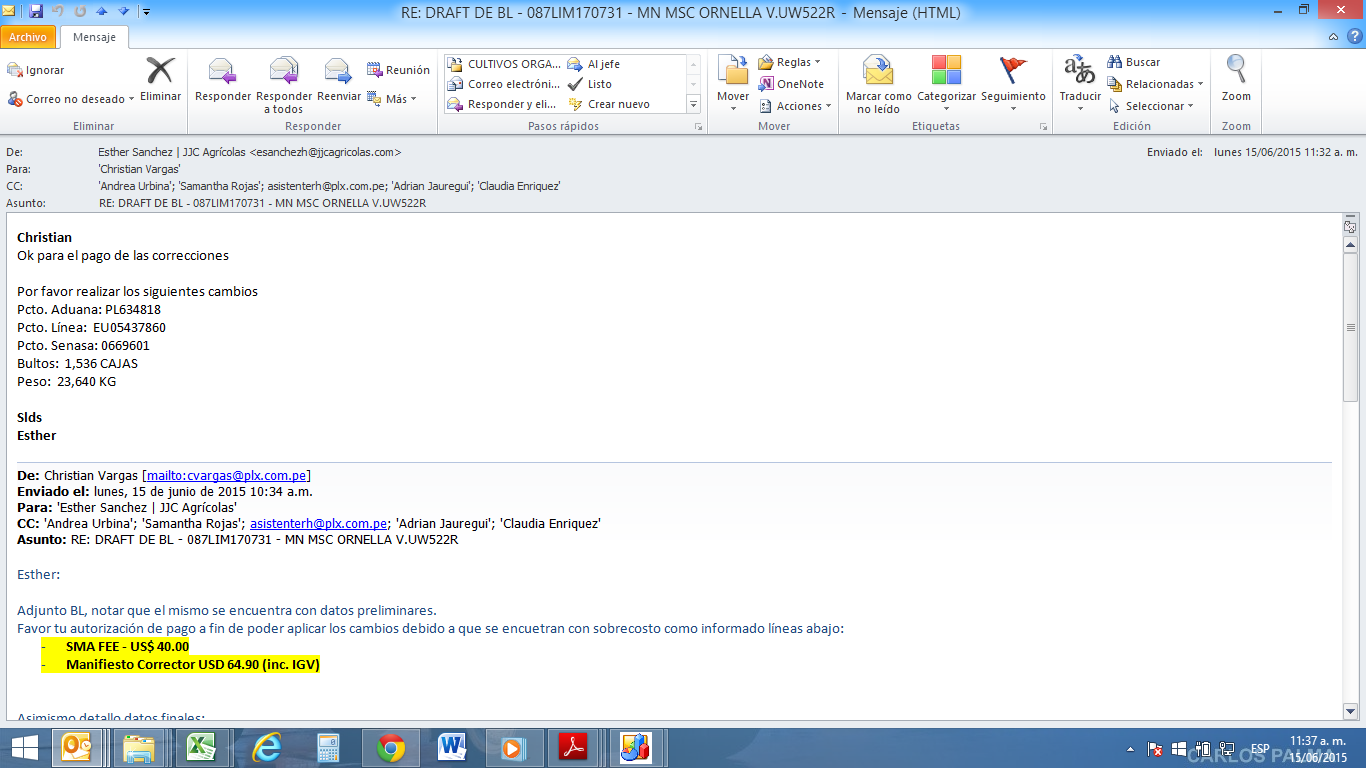This screenshot has height=768, width=1366.
Task: Open Google Chrome from the taskbar
Action: tap(390, 748)
